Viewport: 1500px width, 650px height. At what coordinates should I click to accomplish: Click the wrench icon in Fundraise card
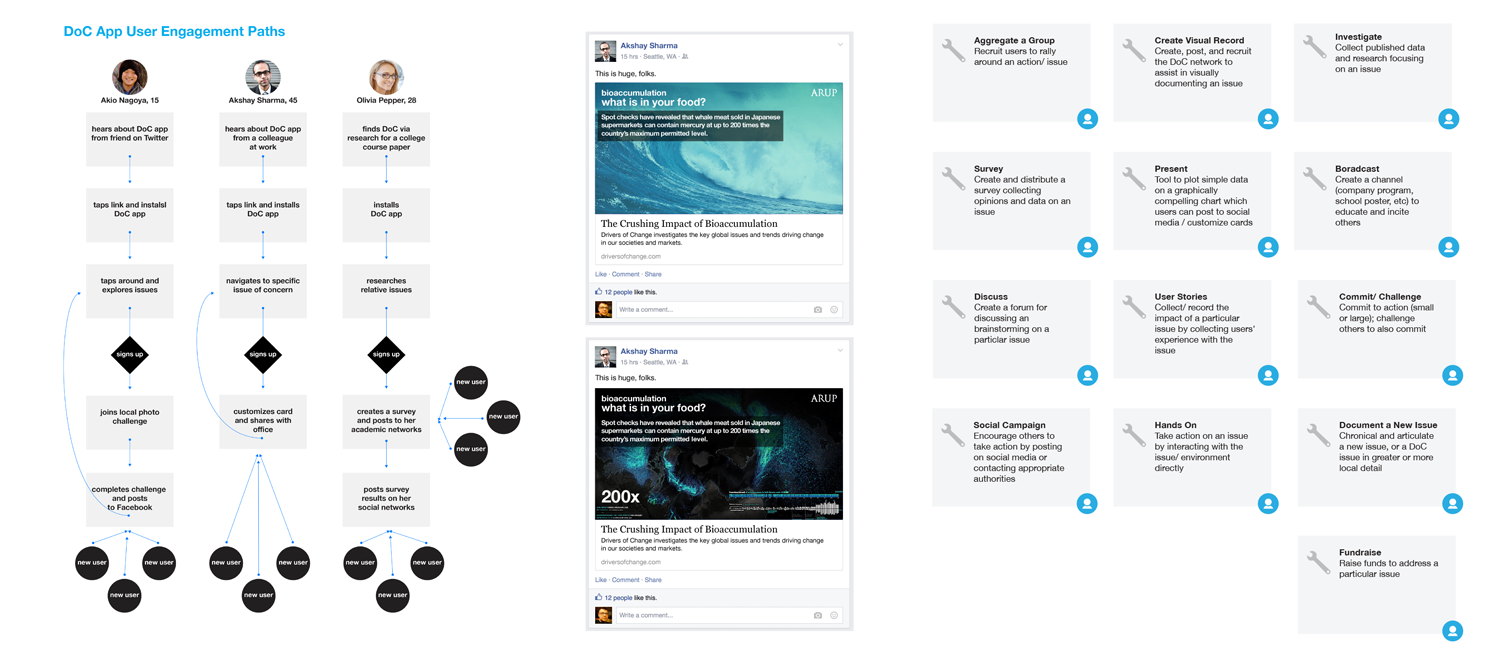1318,562
